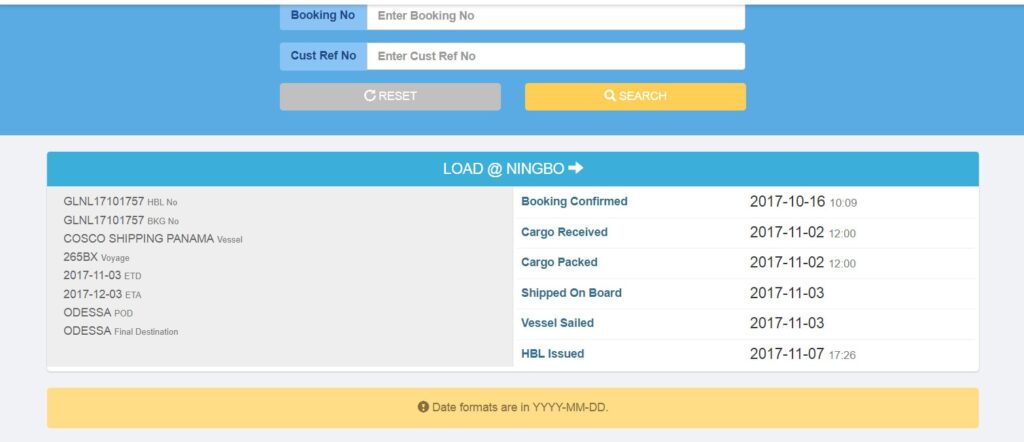Click the Cargo Received status label
This screenshot has width=1024, height=442.
[564, 232]
